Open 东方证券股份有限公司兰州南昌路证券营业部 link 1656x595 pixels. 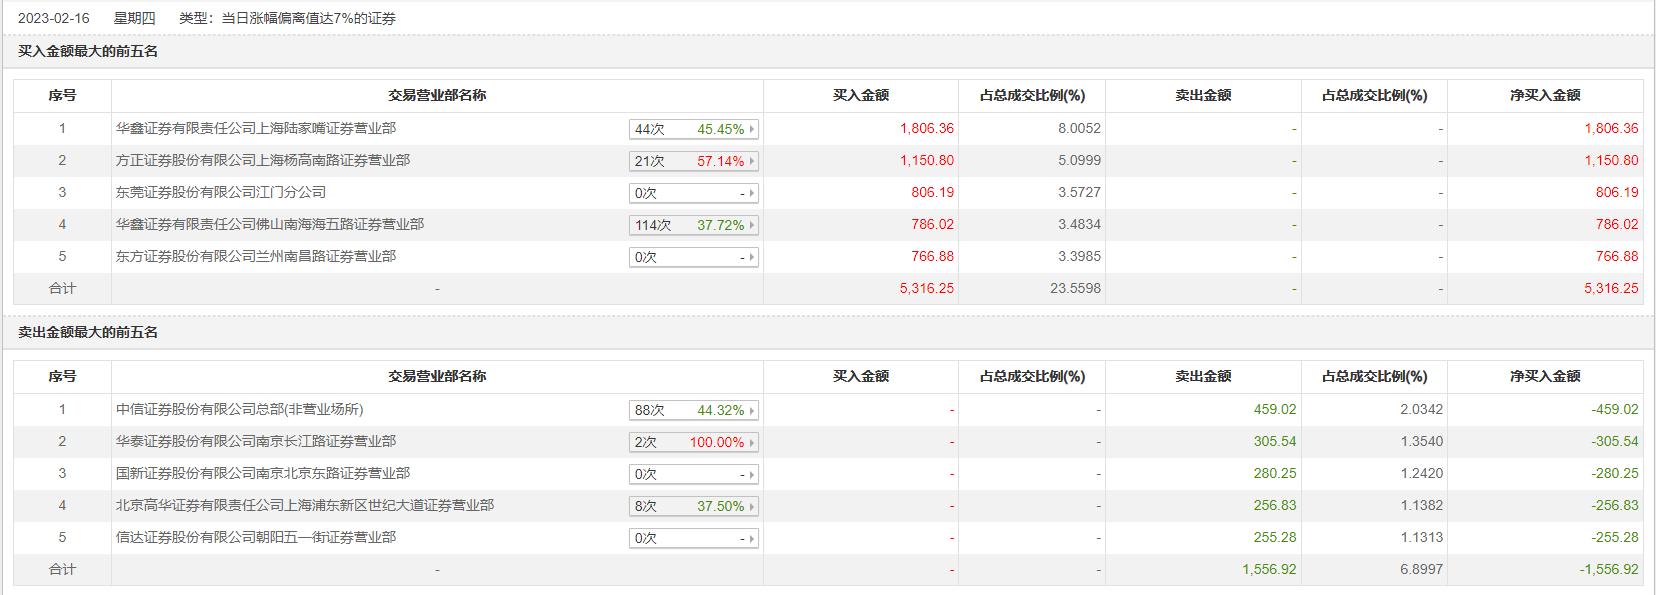click(256, 256)
